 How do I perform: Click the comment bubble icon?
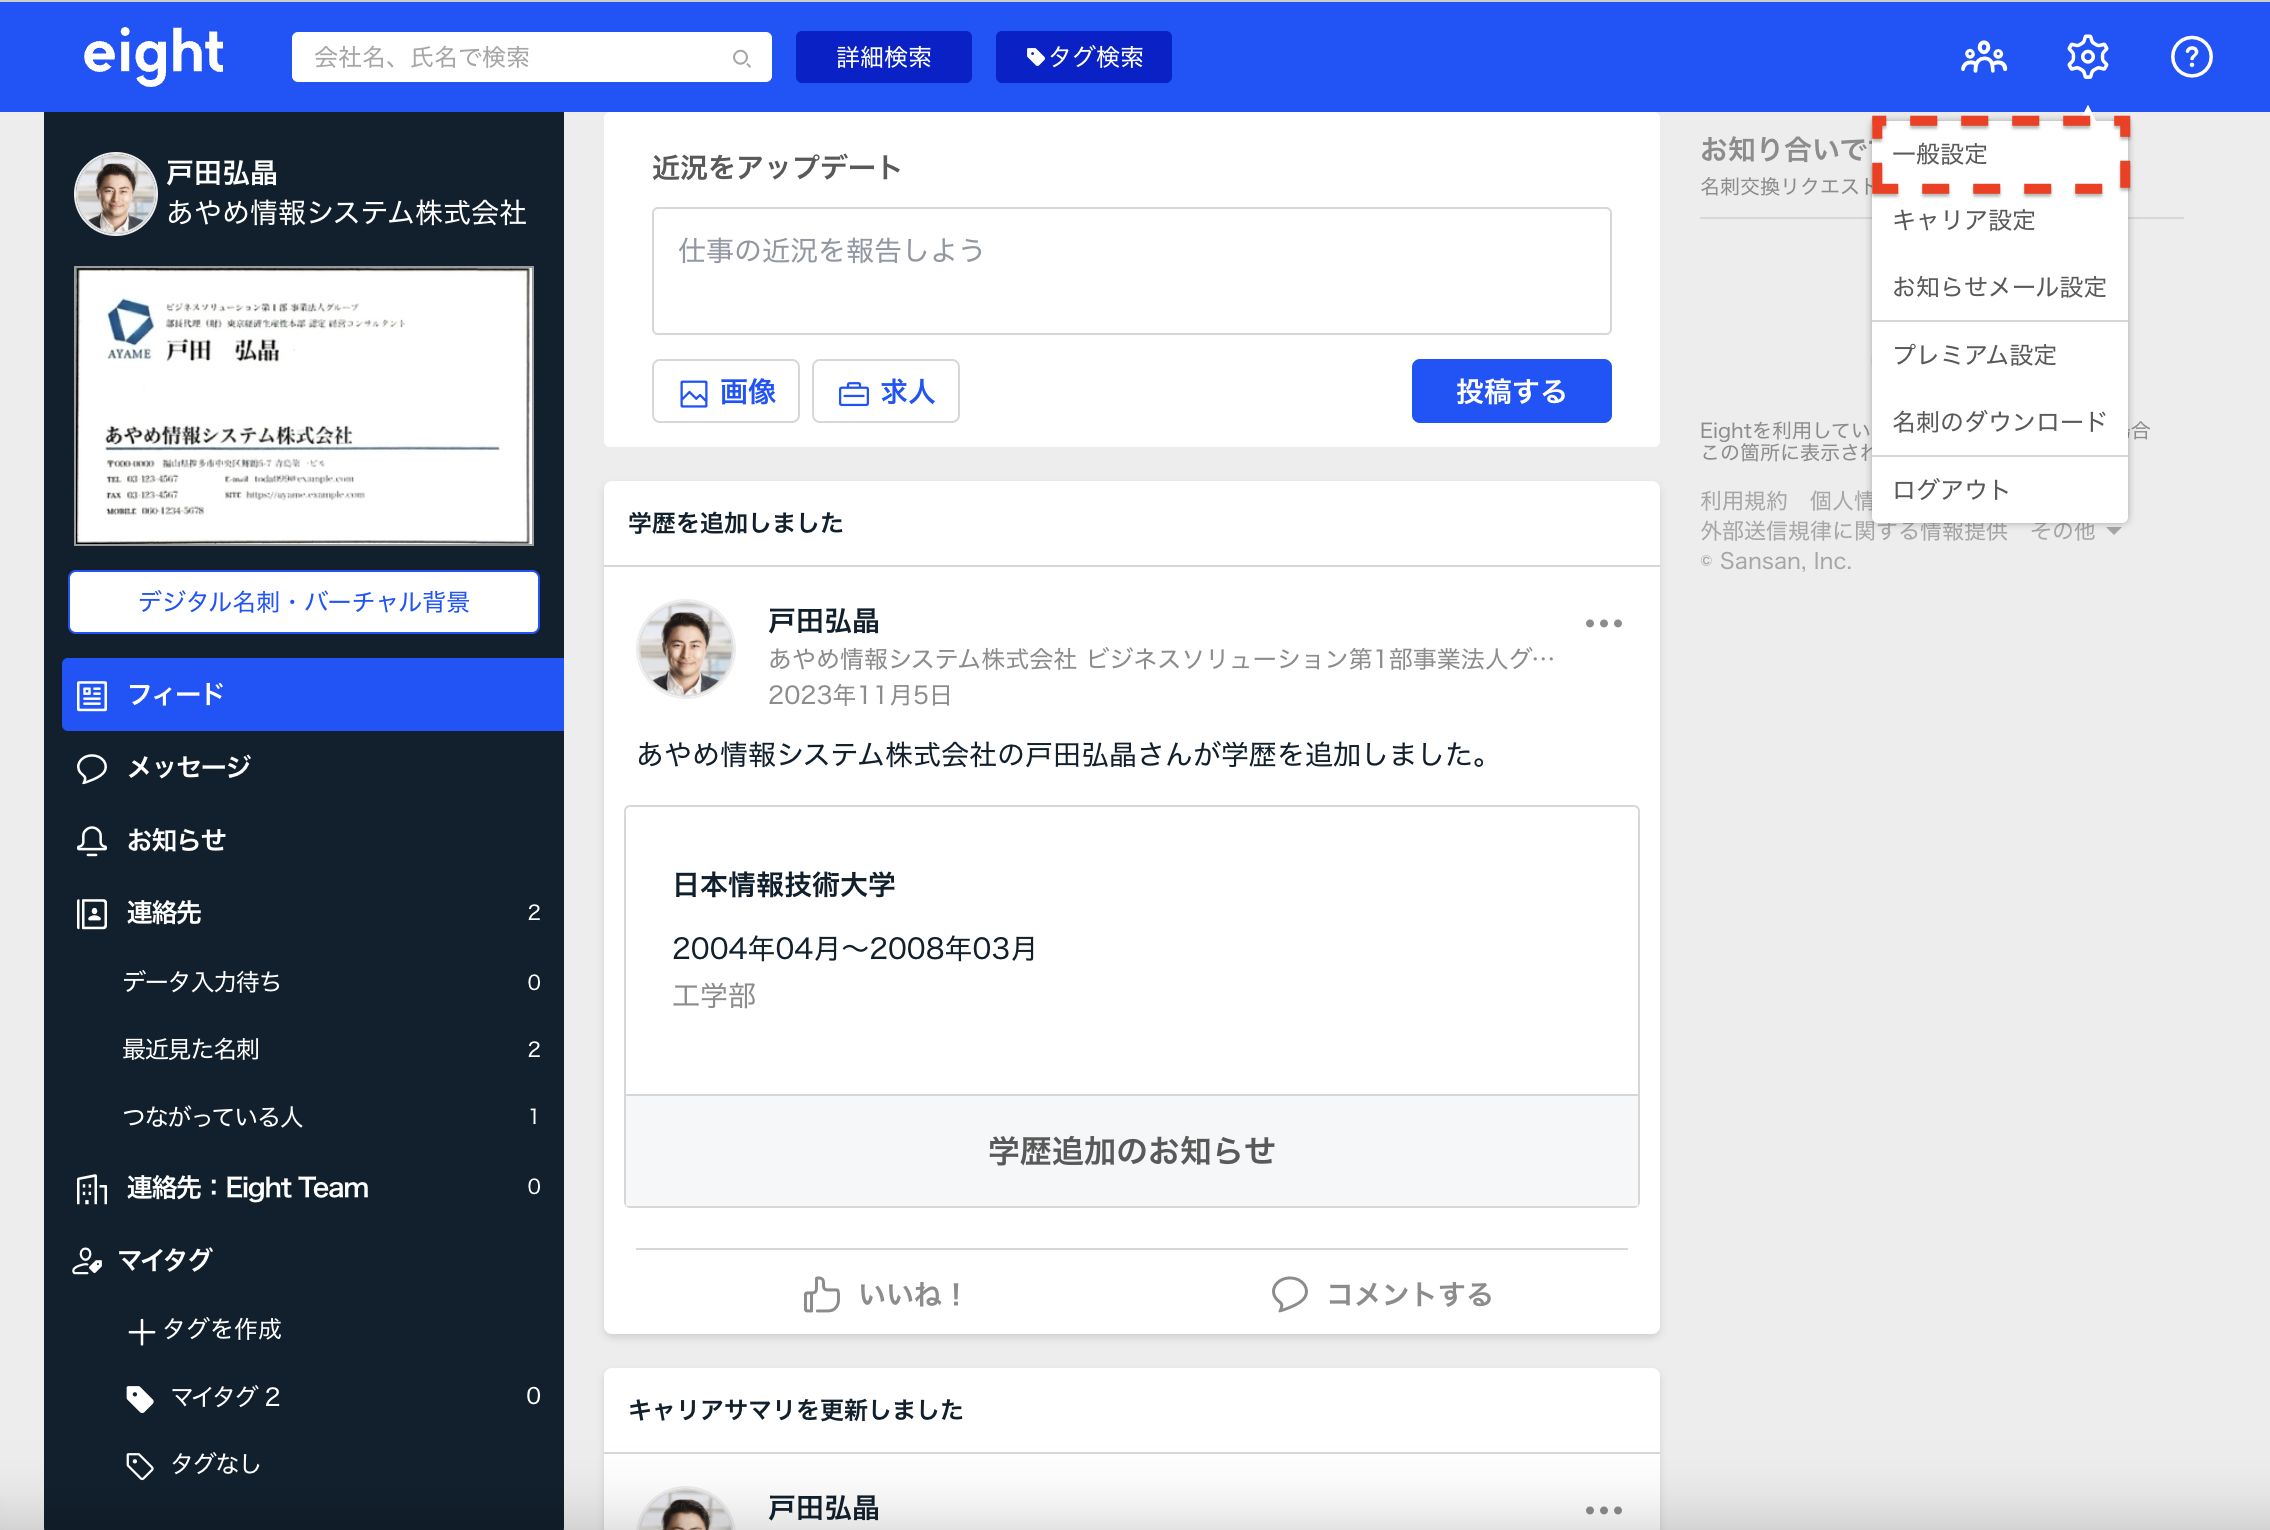point(1290,1294)
